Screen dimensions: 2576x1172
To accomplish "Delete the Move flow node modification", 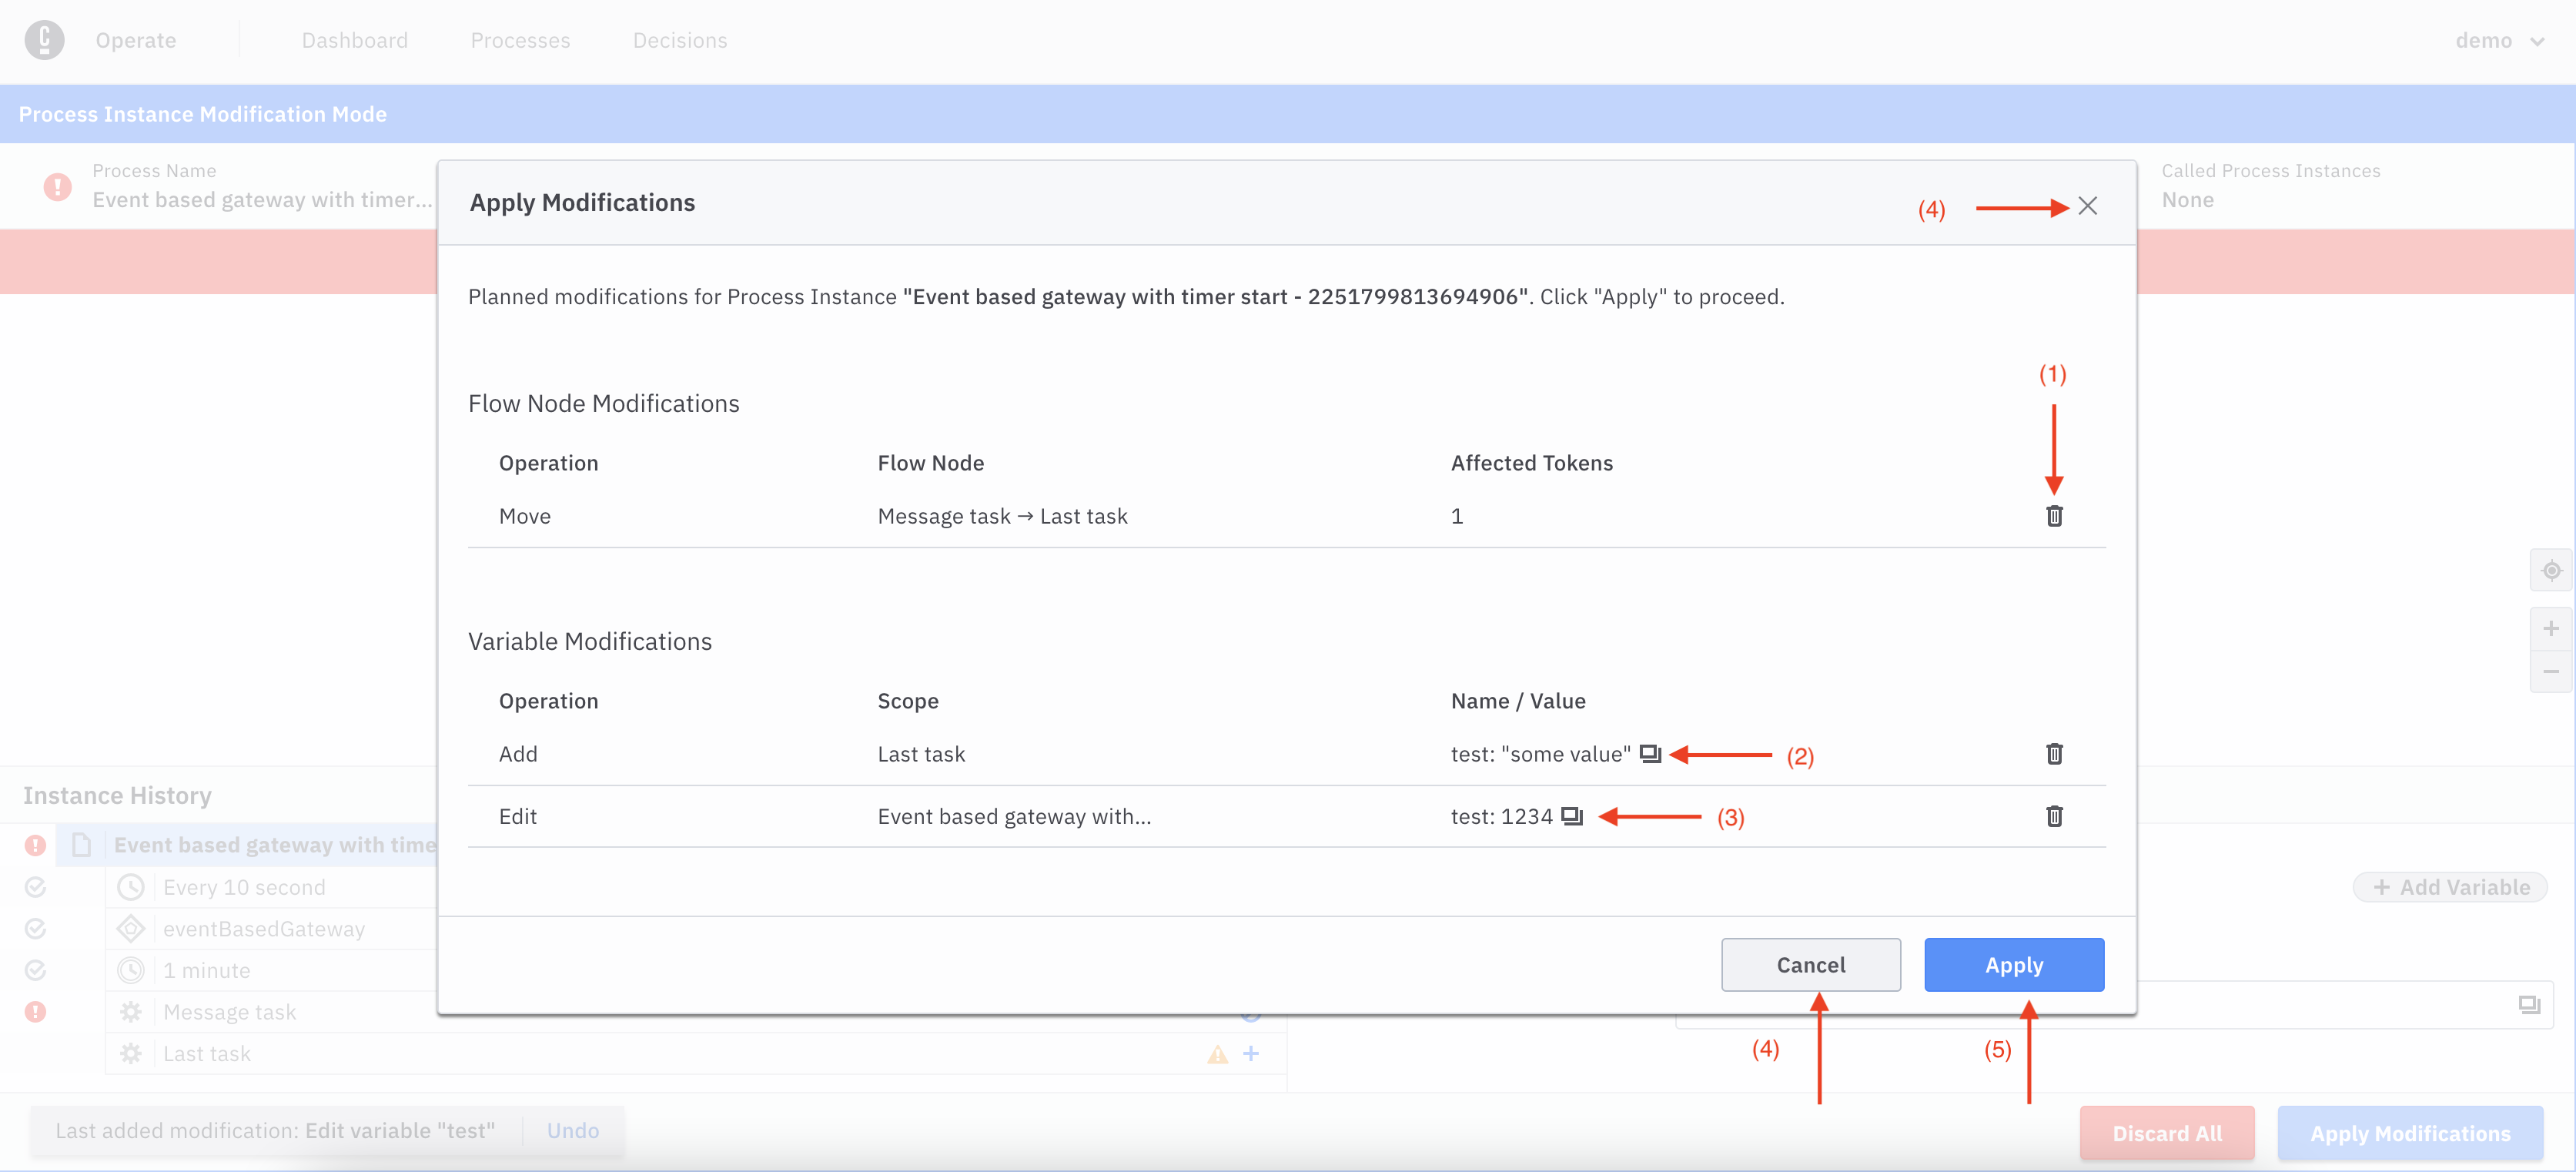I will [2053, 516].
